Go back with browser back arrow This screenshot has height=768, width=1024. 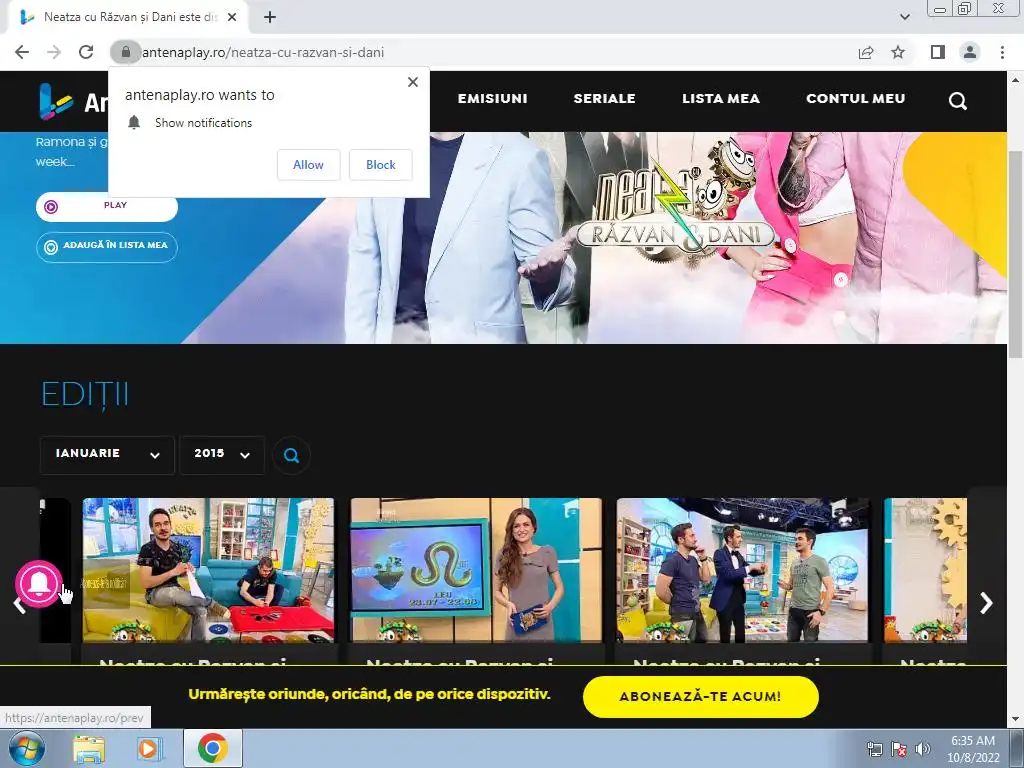pos(22,52)
